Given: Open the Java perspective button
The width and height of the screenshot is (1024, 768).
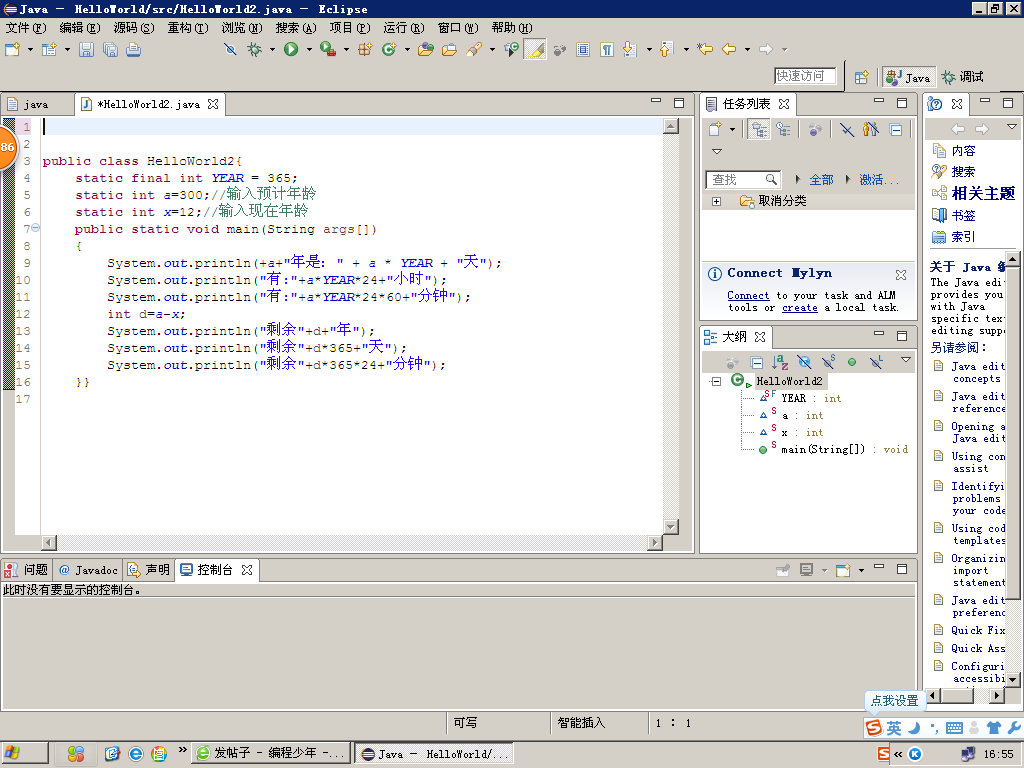Looking at the screenshot, I should click(908, 77).
